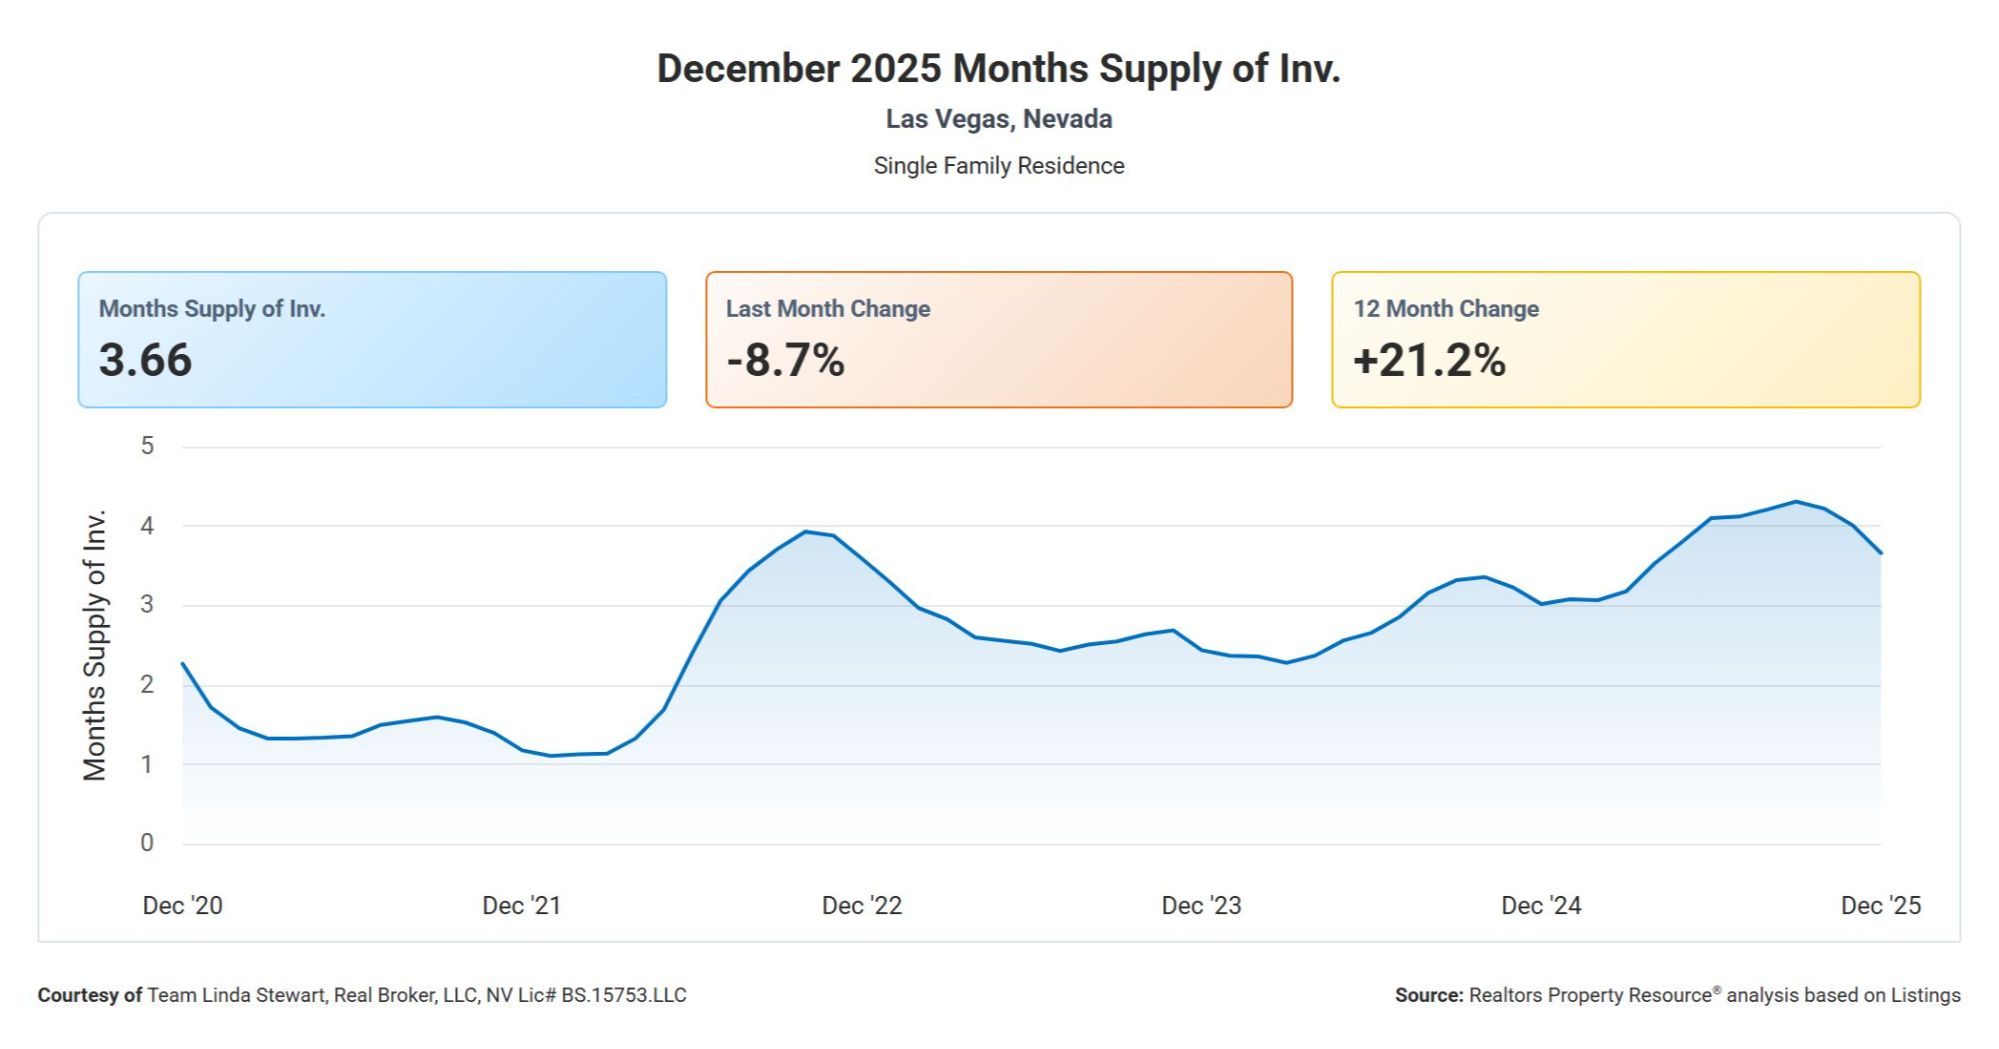Screen dimensions: 1999x1049
Task: Click the Team Linda Stewart courtesy text
Action: click(416, 995)
